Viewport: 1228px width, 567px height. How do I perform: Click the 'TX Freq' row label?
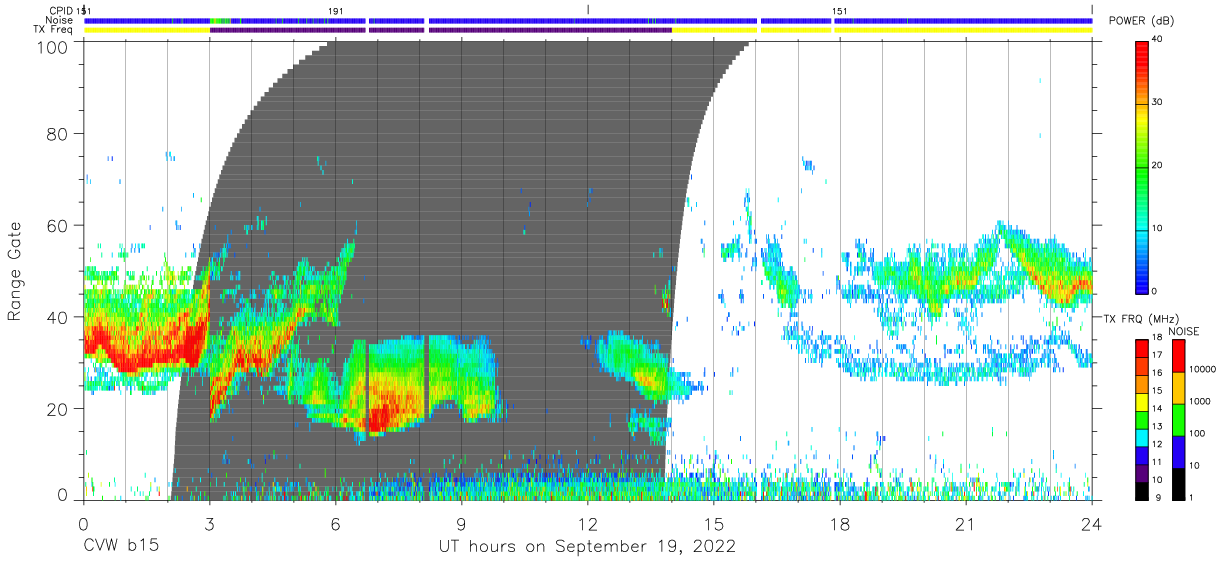point(54,30)
